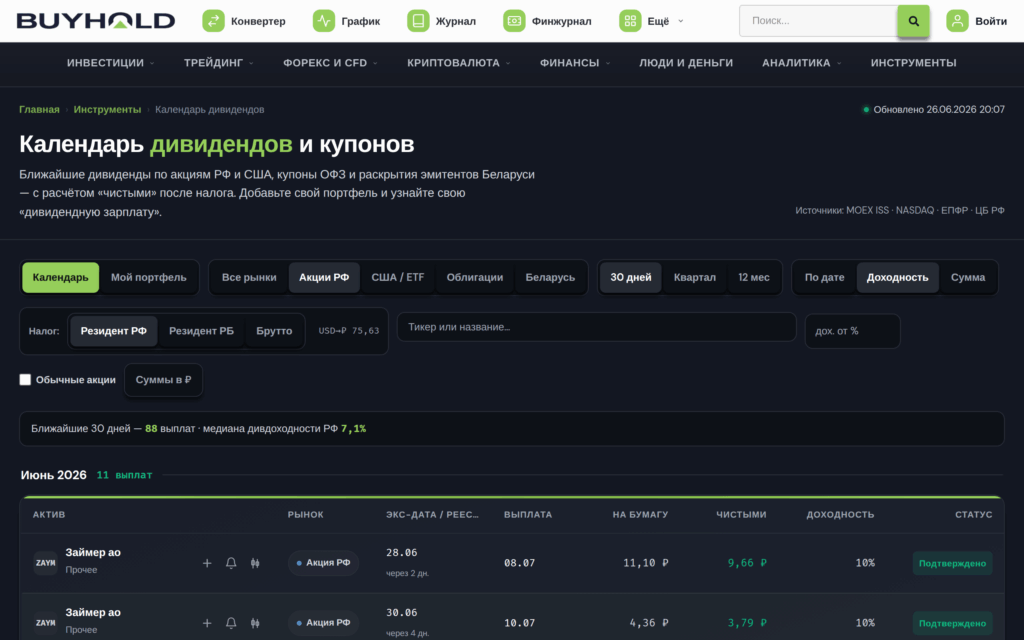
Task: Click the Войти login link
Action: pos(991,21)
